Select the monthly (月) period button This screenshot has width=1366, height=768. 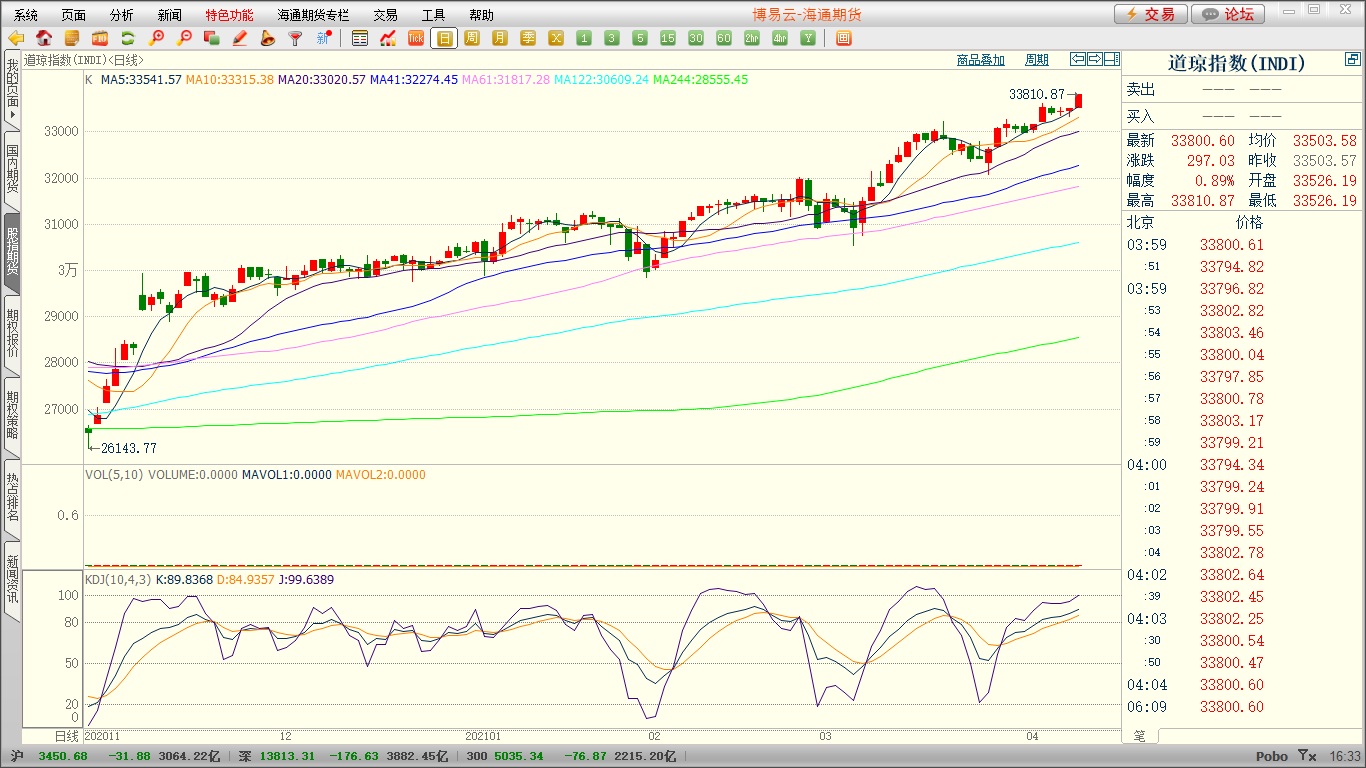[x=500, y=38]
